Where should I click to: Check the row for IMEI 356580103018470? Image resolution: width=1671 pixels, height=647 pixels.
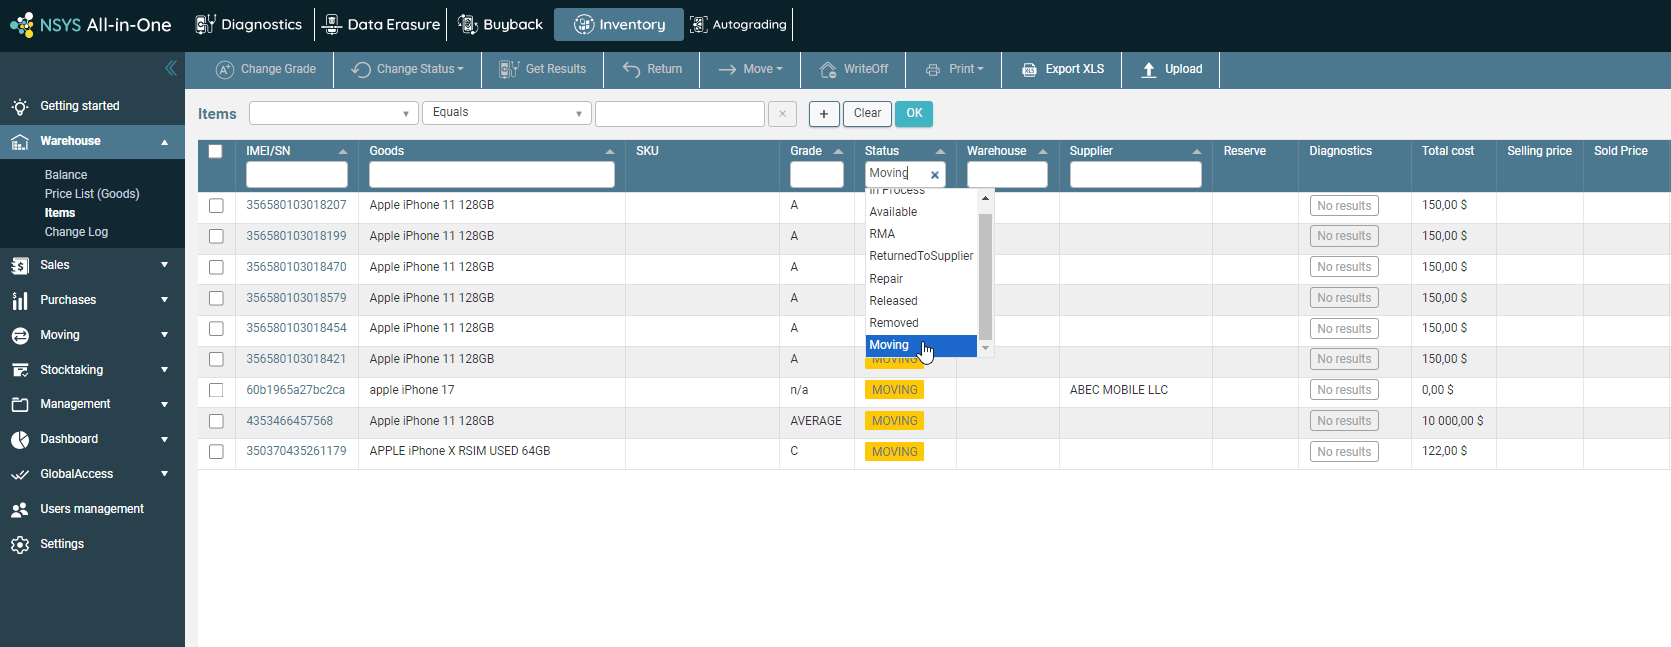216,268
